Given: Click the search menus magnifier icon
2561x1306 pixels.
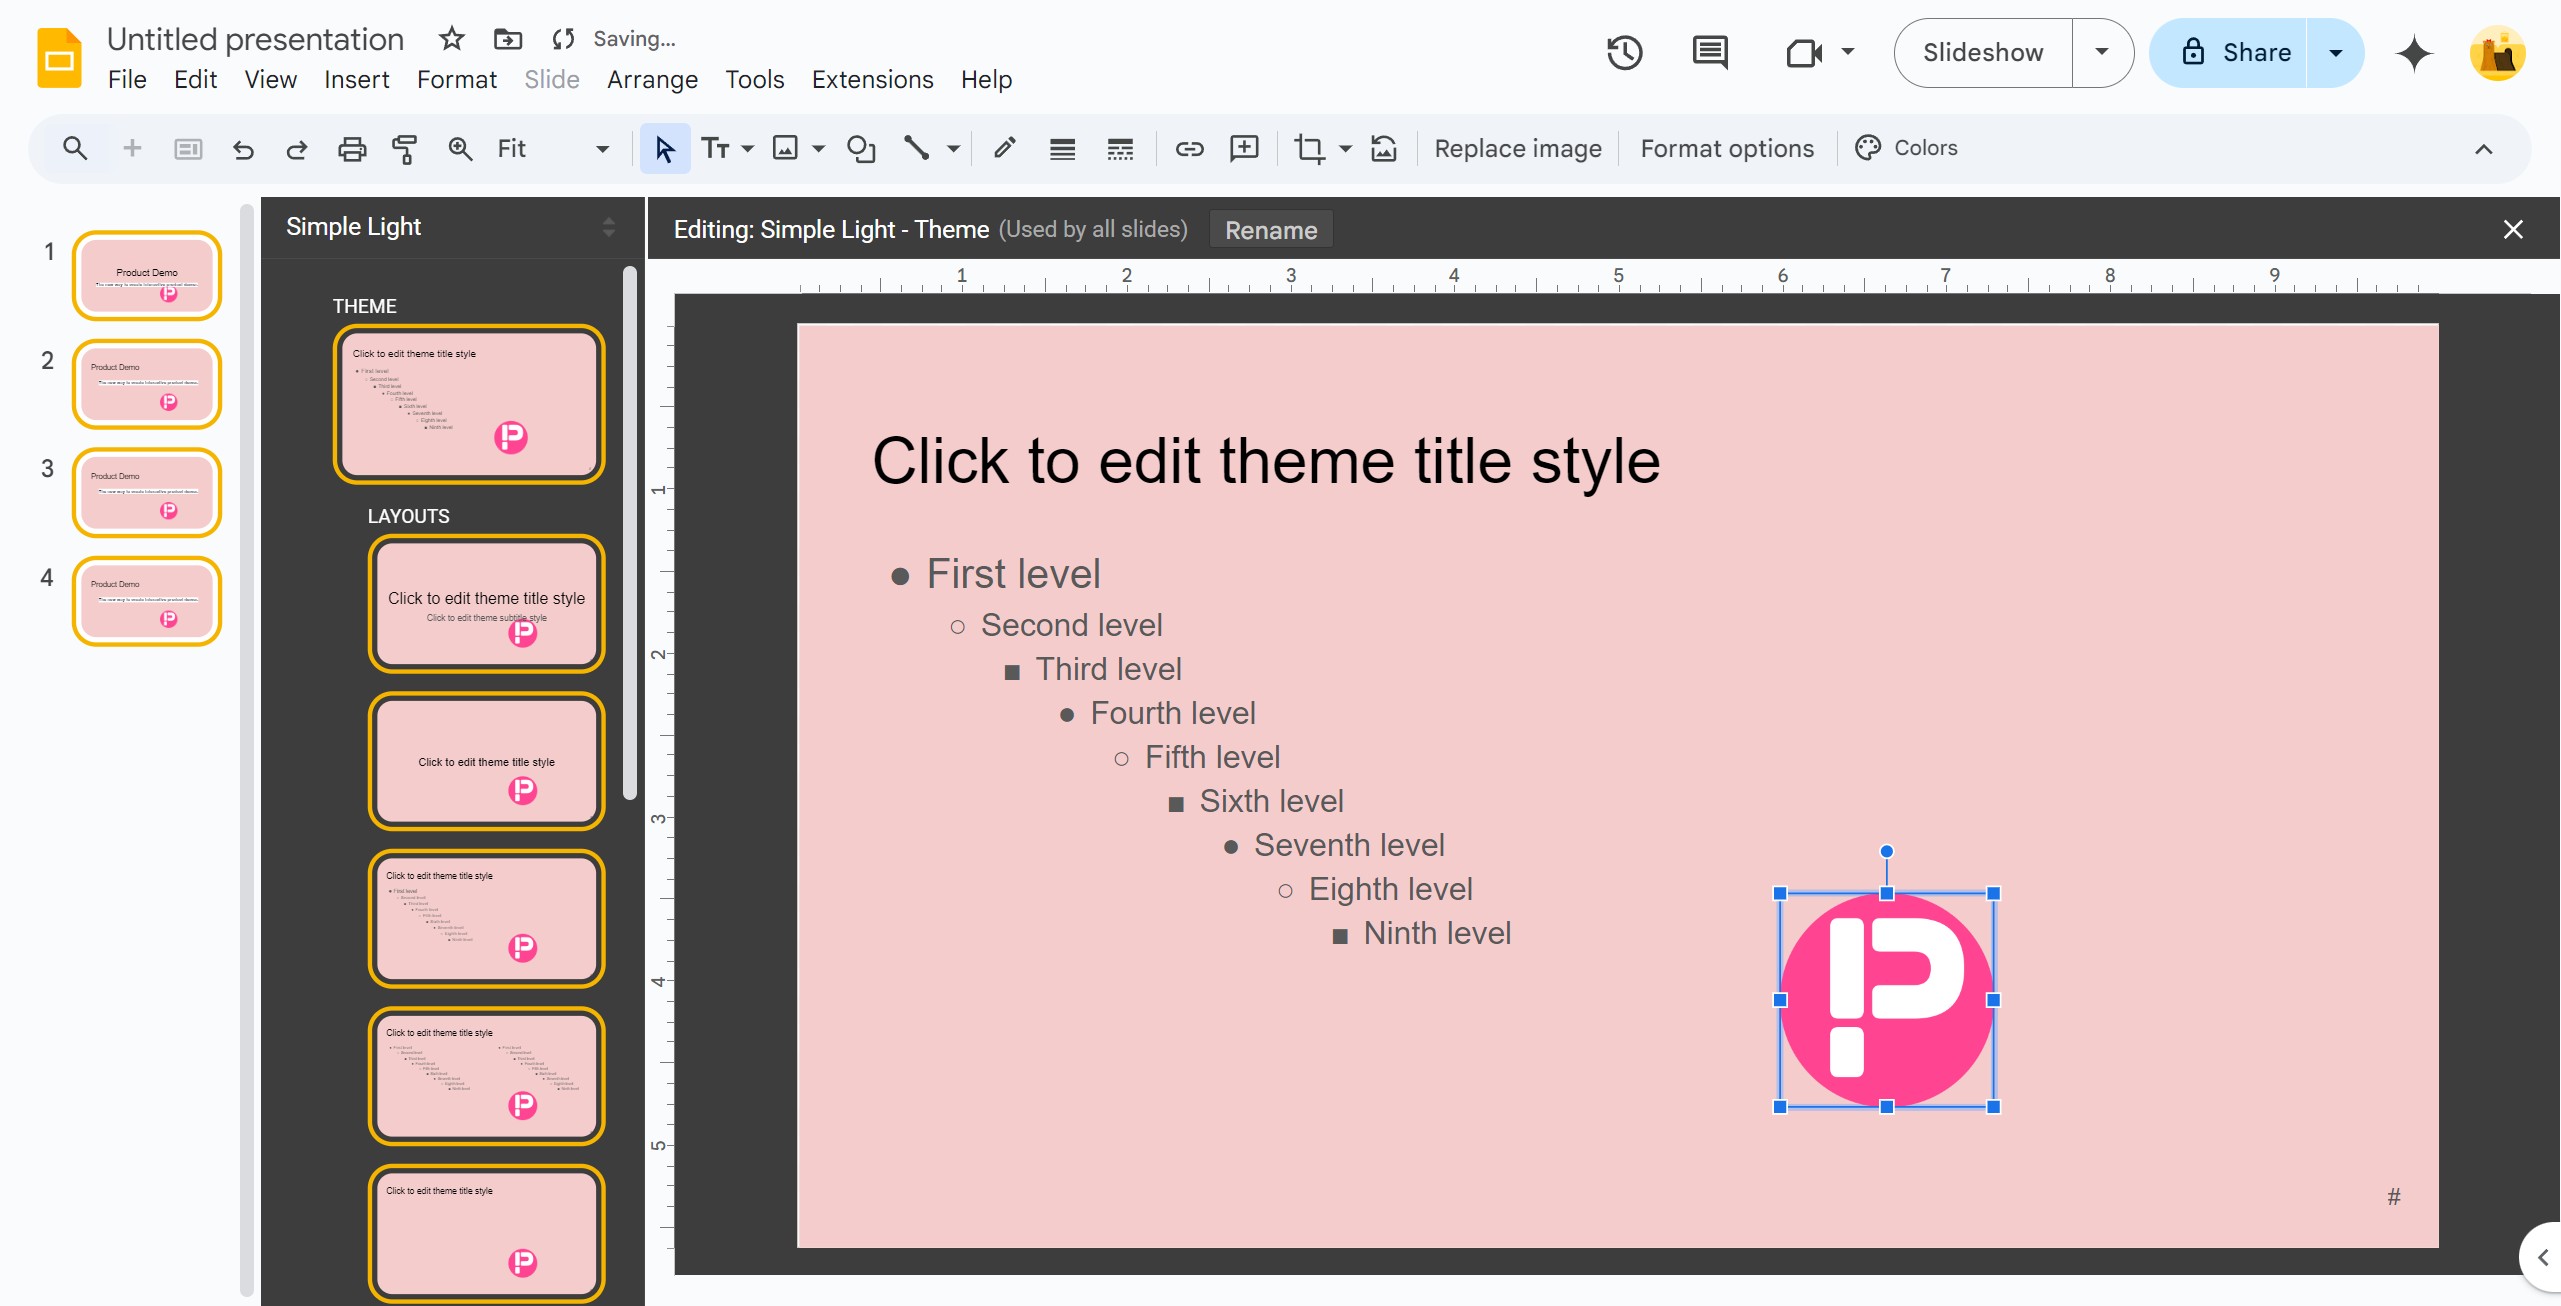Looking at the screenshot, I should point(74,149).
